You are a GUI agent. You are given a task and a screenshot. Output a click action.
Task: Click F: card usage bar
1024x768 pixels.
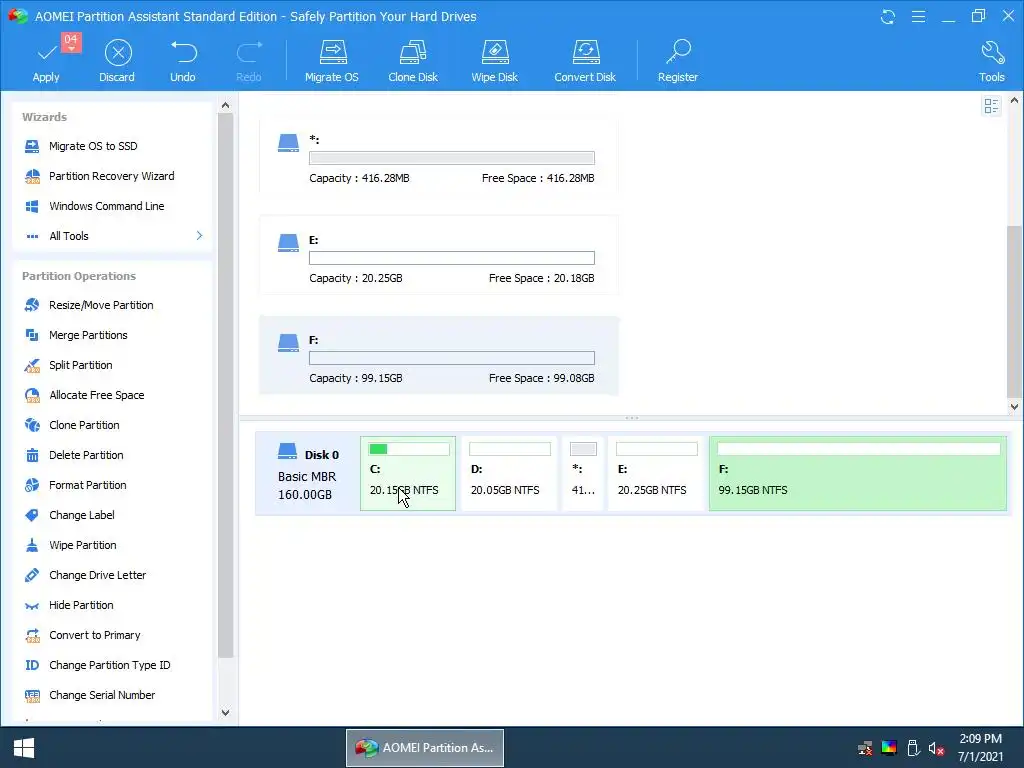(452, 358)
